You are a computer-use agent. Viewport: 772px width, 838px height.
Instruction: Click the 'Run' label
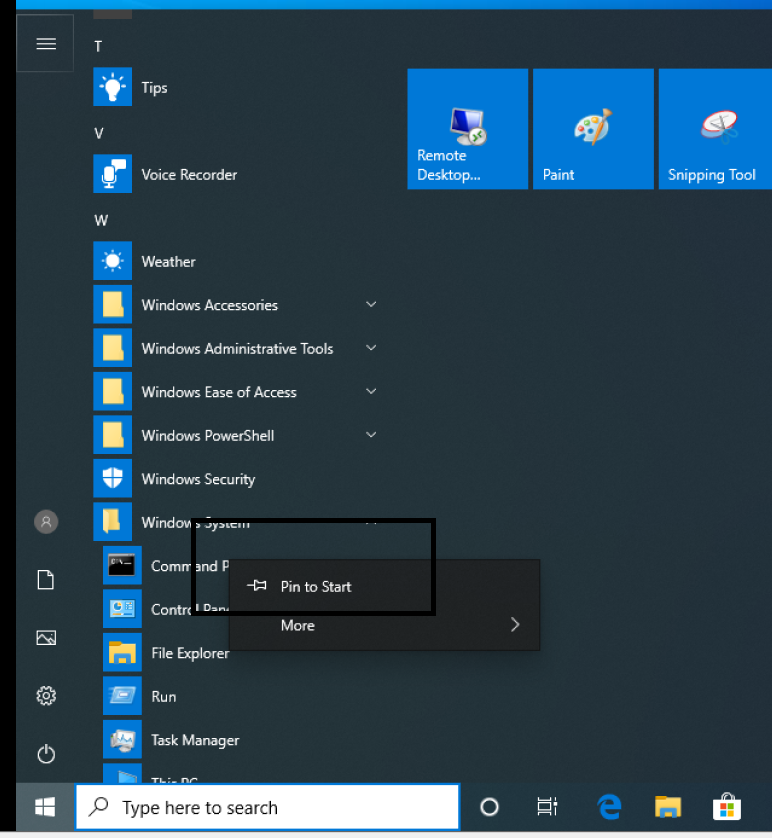(163, 697)
